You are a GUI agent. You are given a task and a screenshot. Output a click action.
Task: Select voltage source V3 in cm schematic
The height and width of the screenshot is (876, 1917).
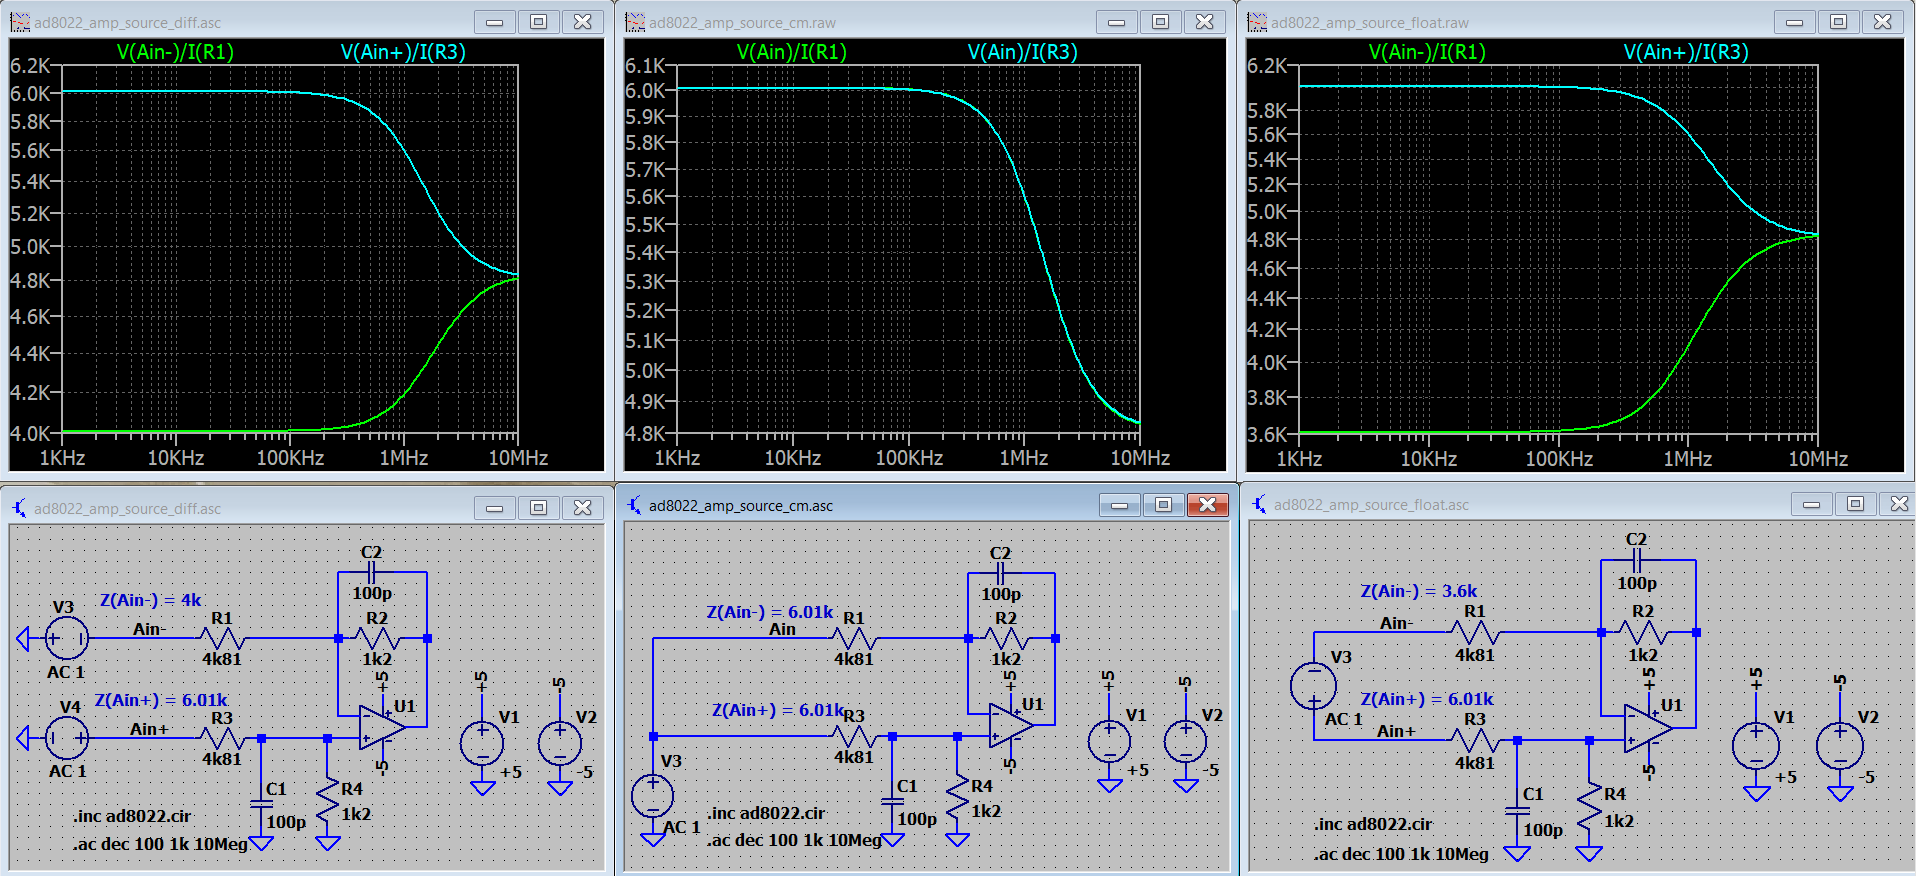pyautogui.click(x=653, y=797)
